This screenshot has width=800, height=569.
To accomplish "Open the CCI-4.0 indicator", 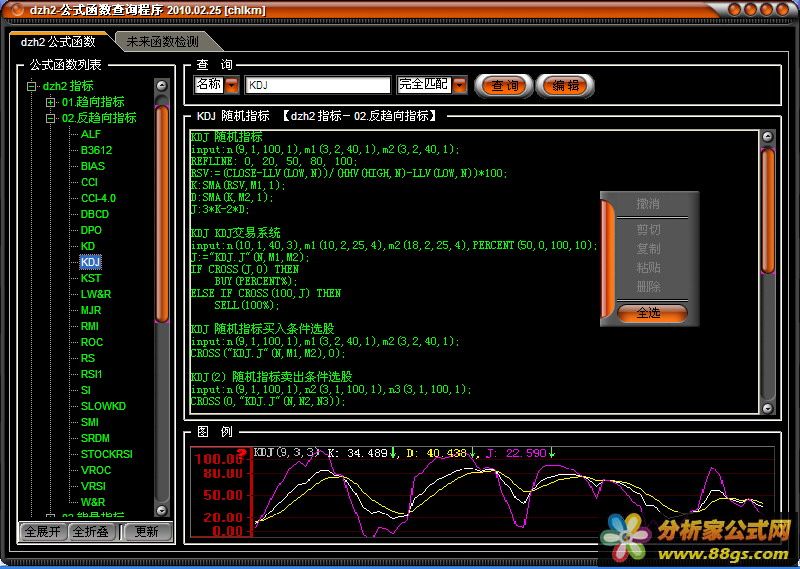I will tap(98, 198).
